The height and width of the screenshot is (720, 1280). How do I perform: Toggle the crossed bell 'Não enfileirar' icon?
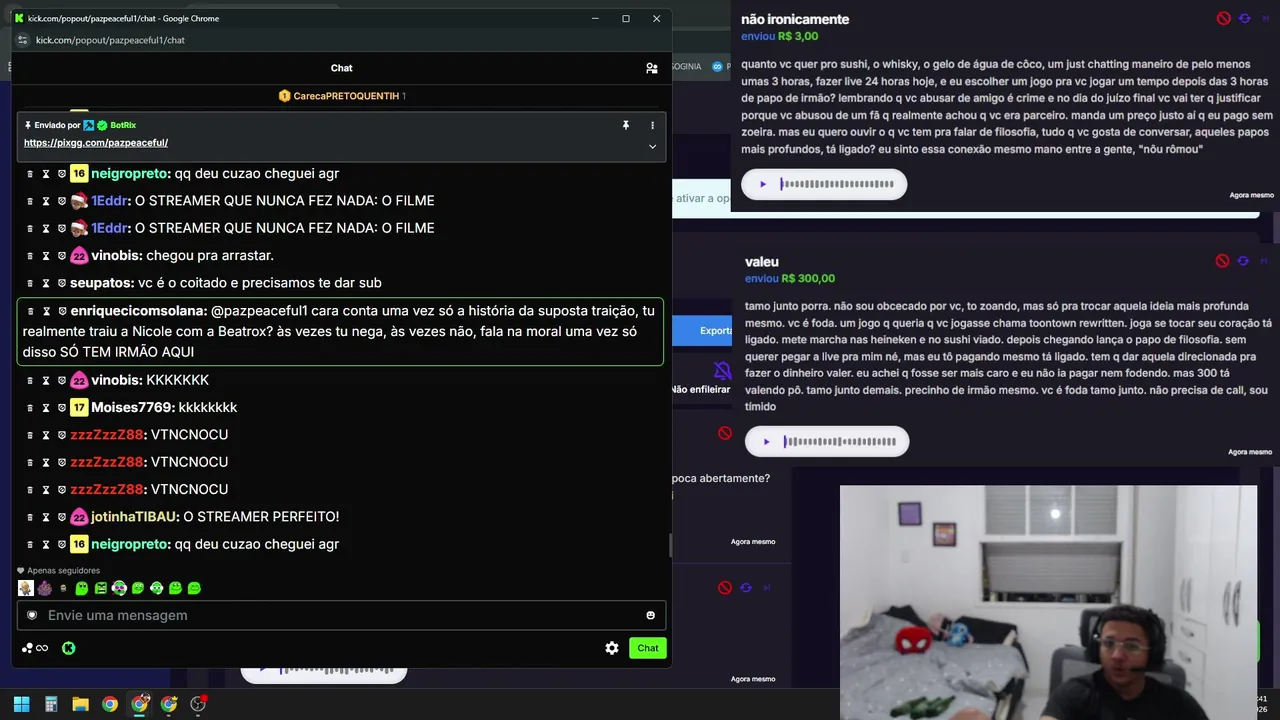(722, 372)
